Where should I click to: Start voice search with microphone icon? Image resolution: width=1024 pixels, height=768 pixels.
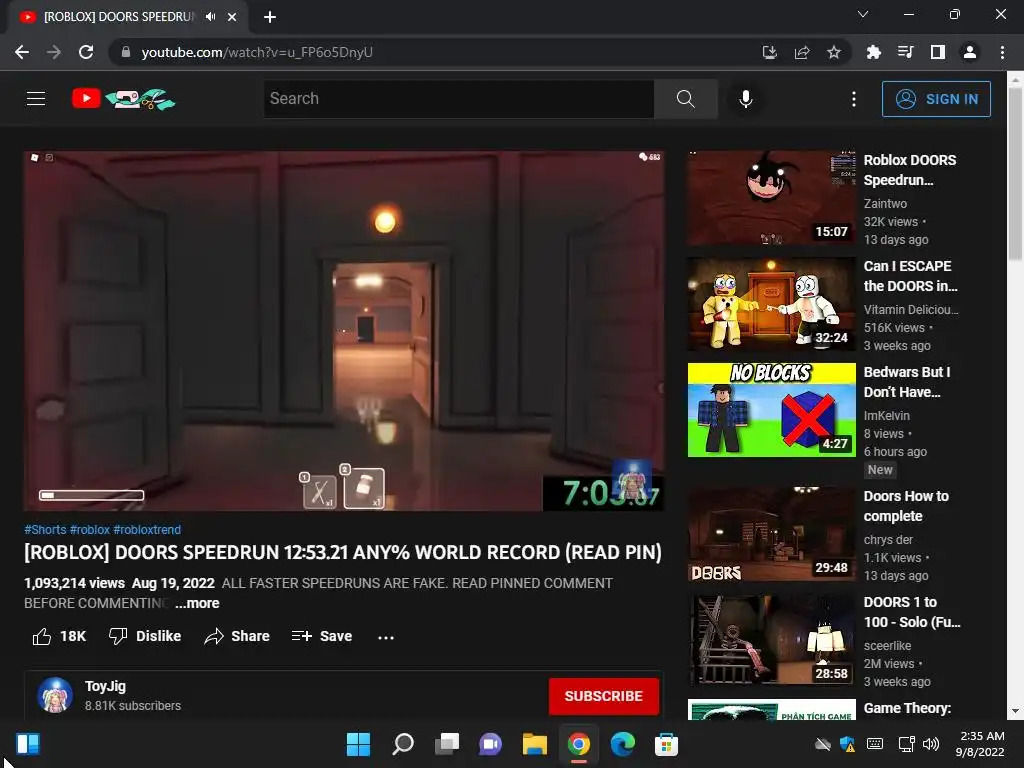click(746, 99)
